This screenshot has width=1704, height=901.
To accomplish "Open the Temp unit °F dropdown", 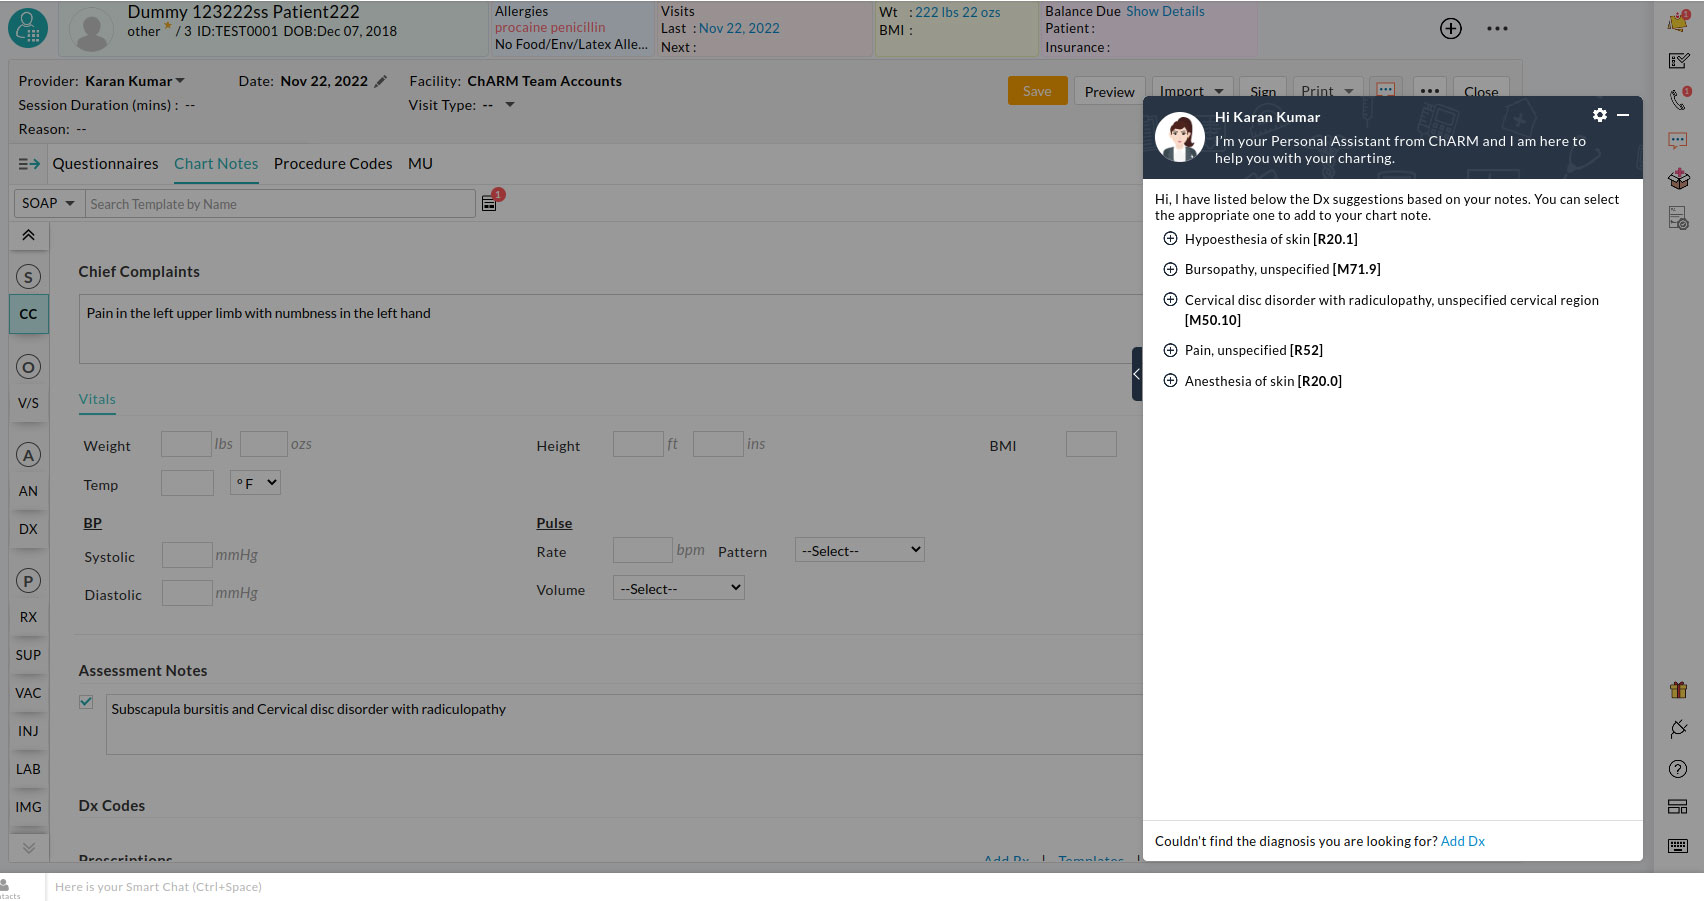I will pyautogui.click(x=256, y=483).
